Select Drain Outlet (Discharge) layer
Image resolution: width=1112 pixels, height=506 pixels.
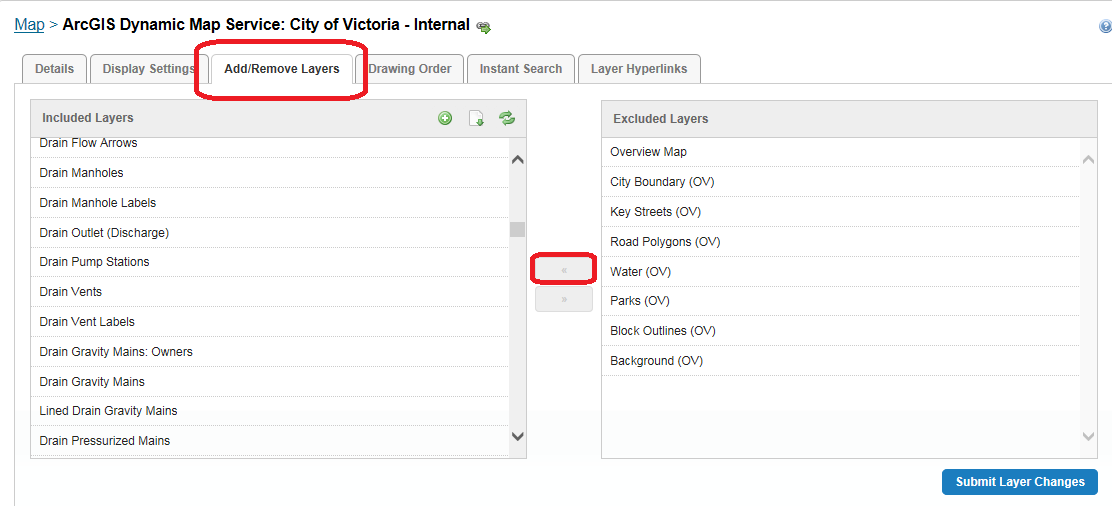point(269,233)
